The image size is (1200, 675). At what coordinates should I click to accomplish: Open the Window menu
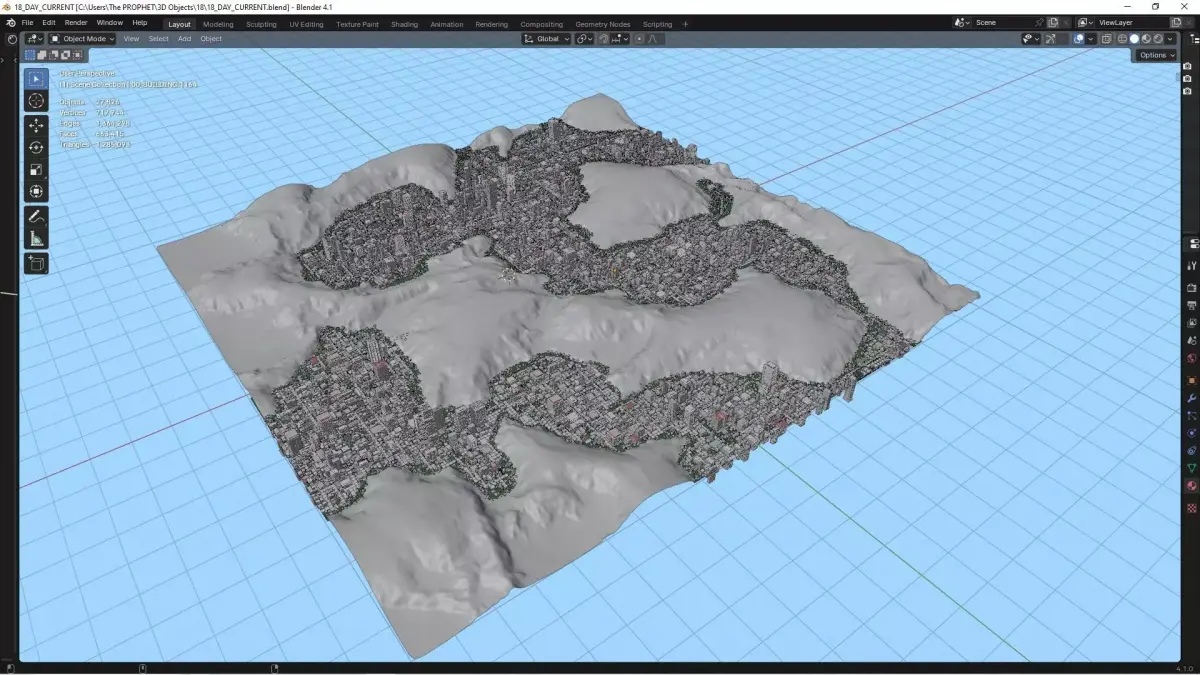coord(110,22)
